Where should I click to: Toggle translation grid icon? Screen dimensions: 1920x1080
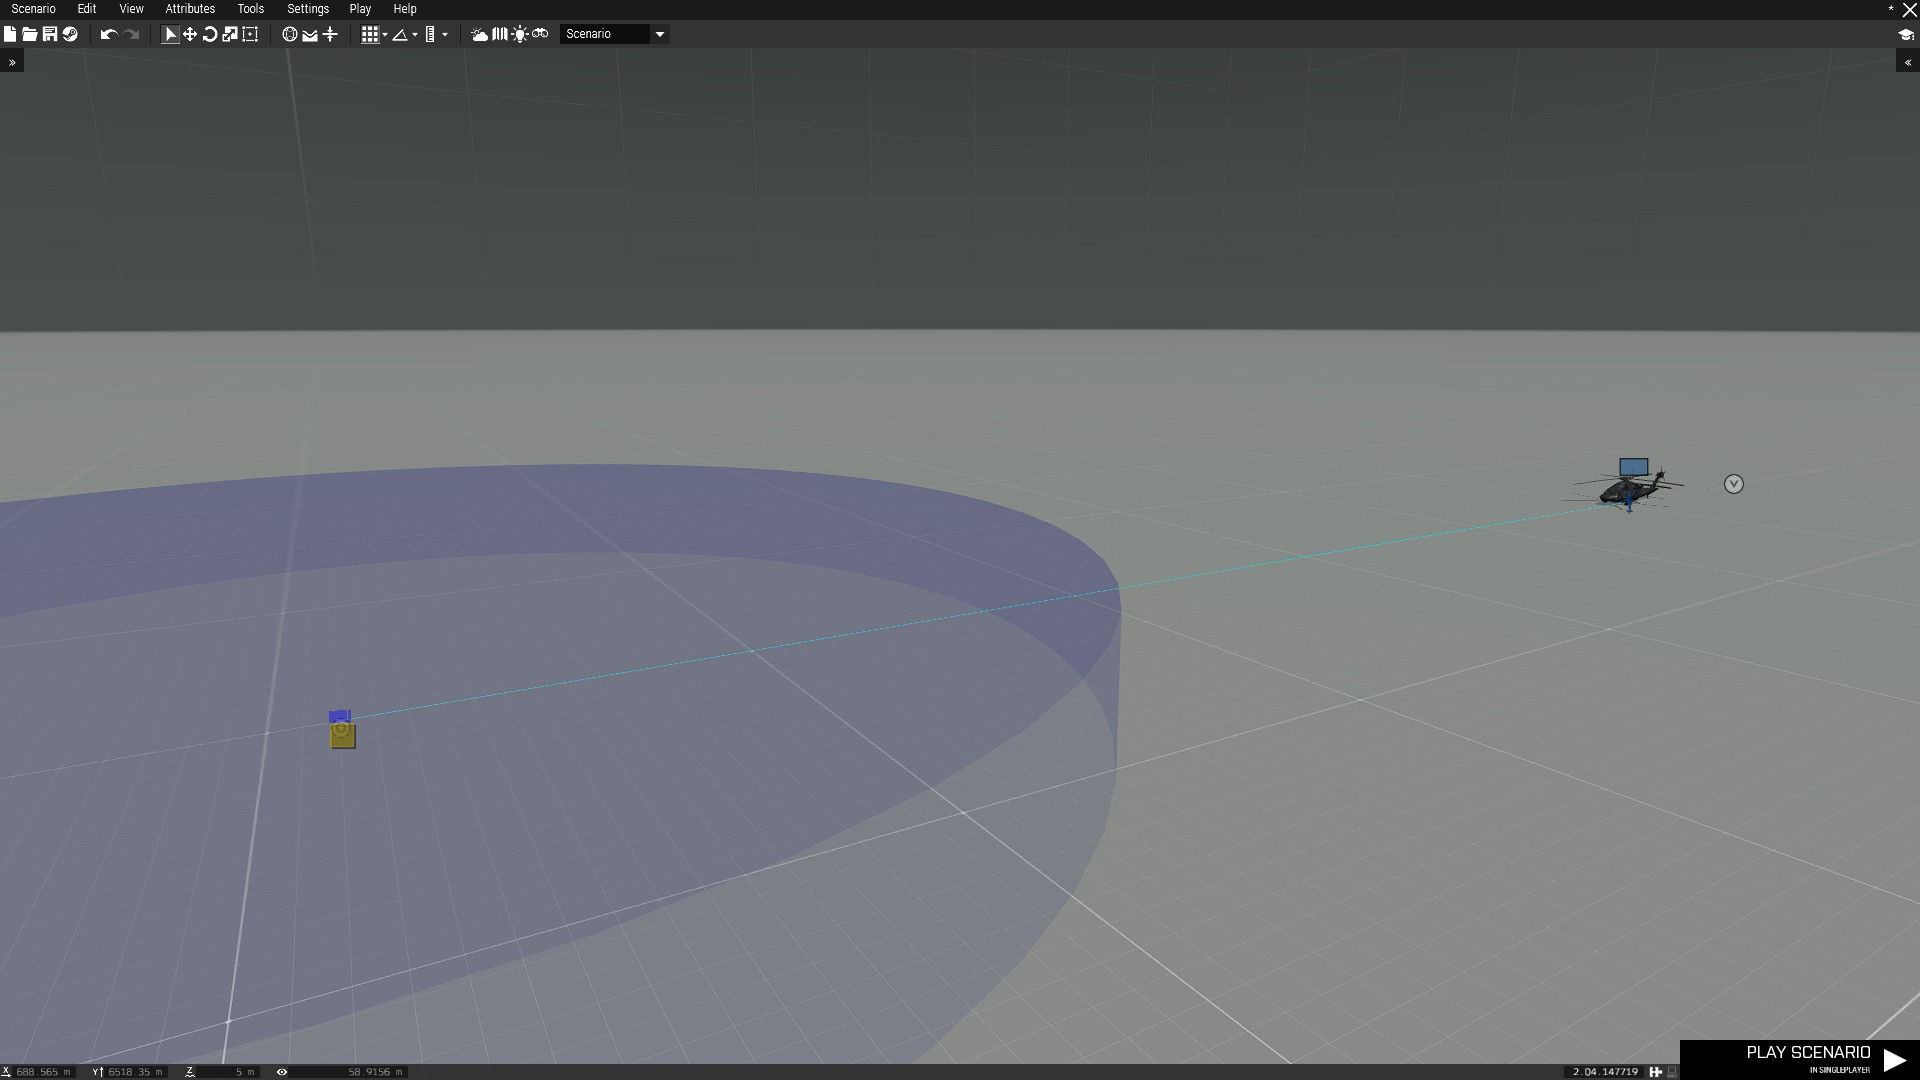coord(370,34)
